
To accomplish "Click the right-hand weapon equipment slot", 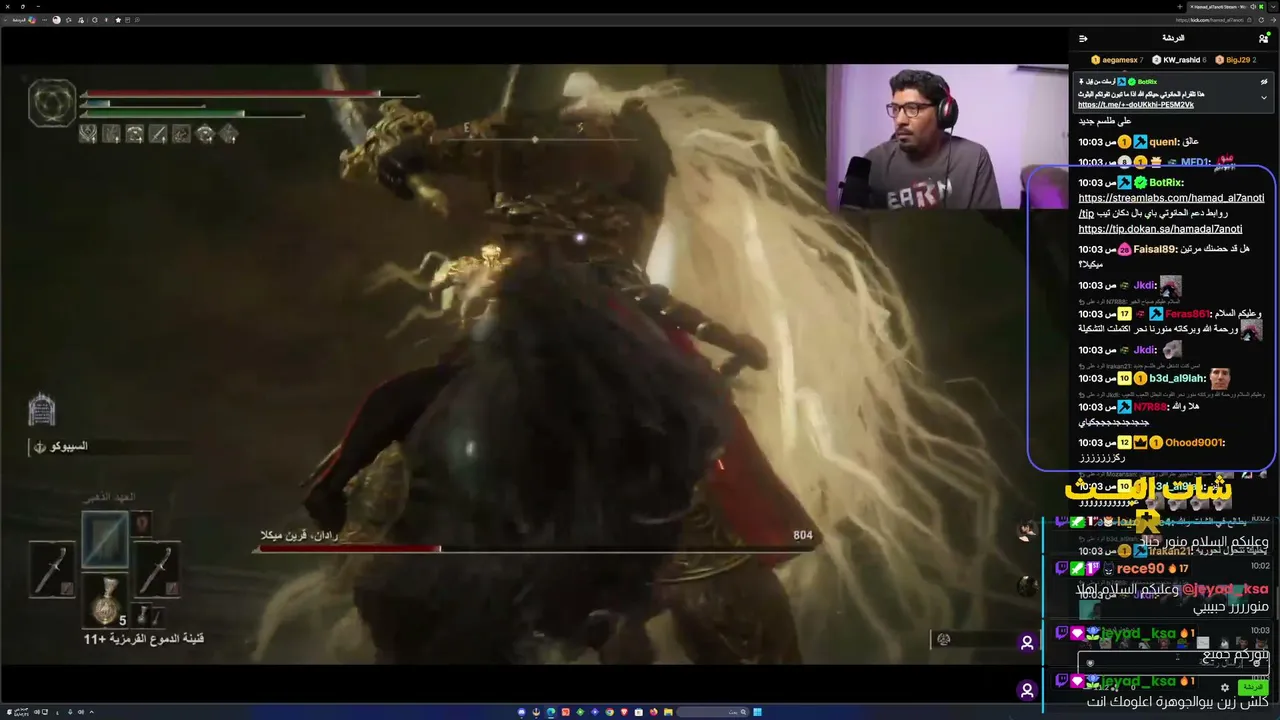I will [156, 569].
